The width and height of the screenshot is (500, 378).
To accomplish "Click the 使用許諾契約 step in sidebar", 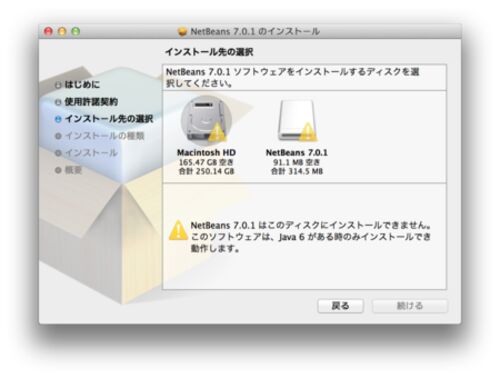I will (91, 102).
